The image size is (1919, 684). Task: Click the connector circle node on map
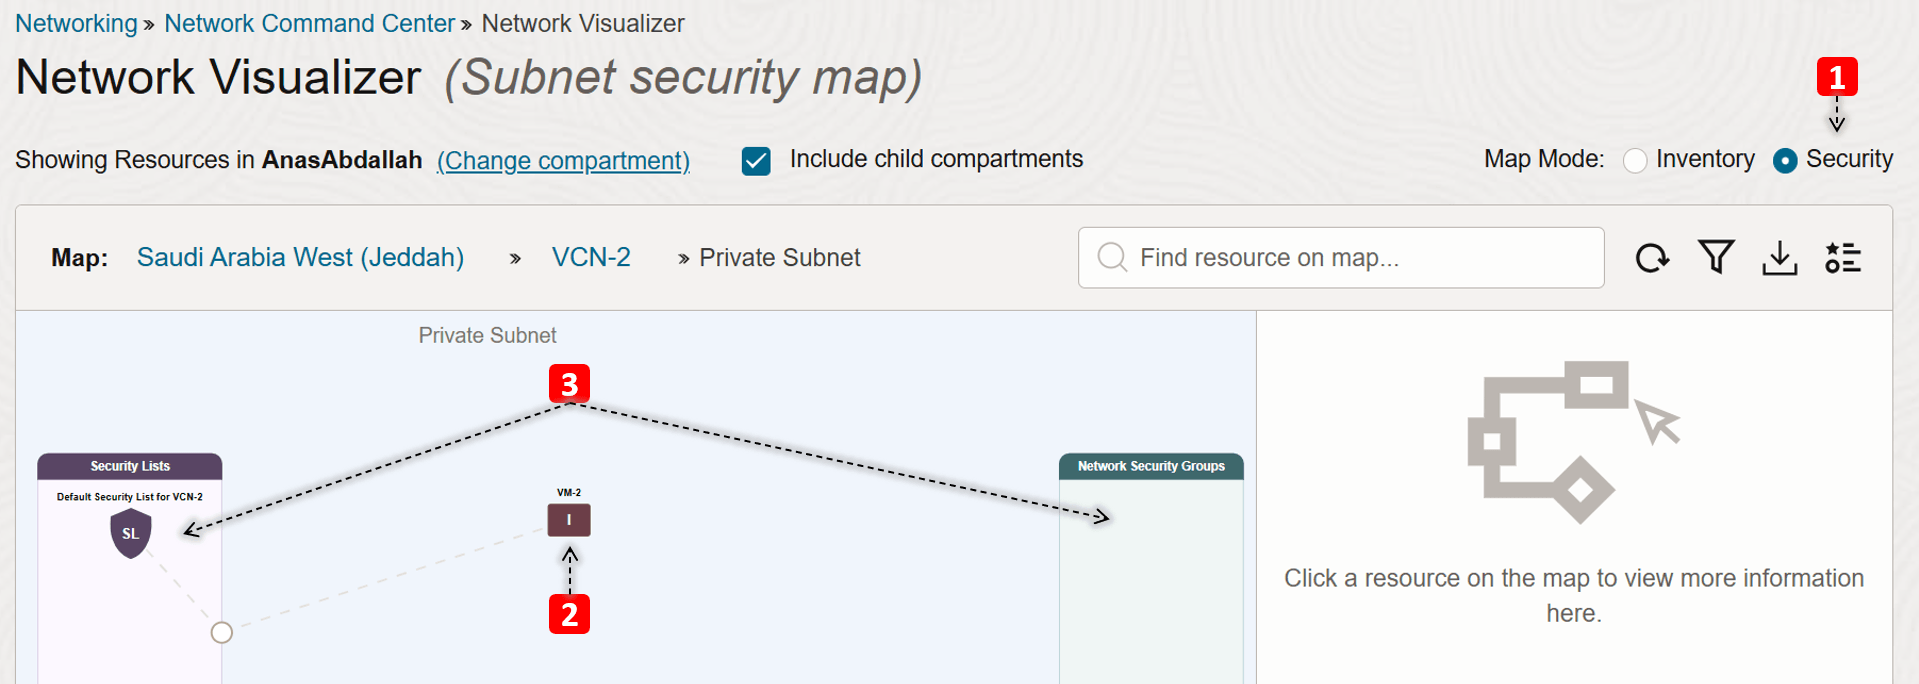(222, 632)
